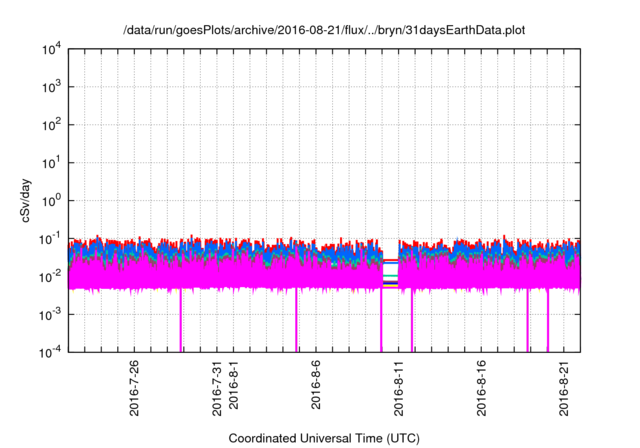This screenshot has height=448, width=640.
Task: Click the 10^-2 y-axis tick label
Action: (x=50, y=277)
